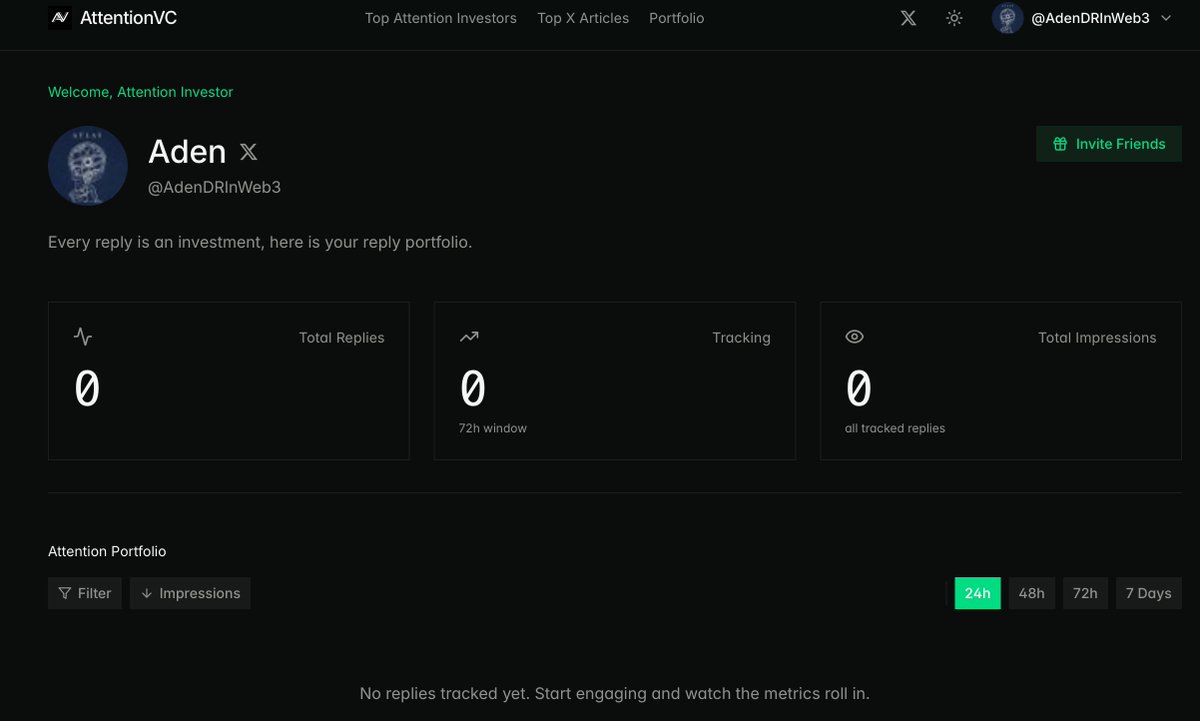The width and height of the screenshot is (1200, 721).
Task: Click the 'Welcome, Attention Investor' text
Action: click(x=141, y=92)
